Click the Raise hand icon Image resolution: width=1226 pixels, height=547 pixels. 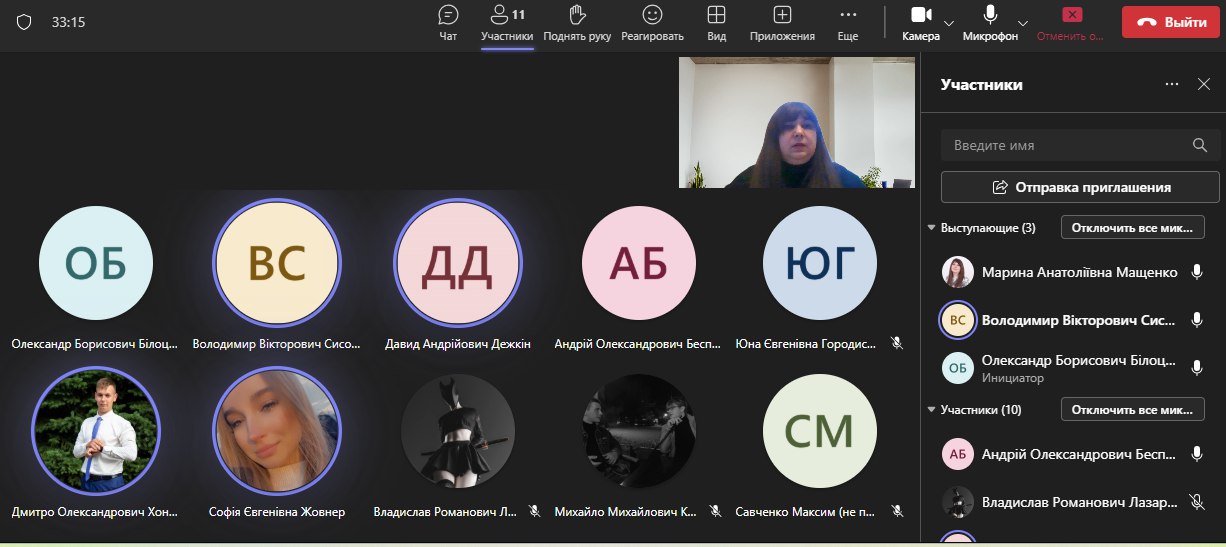577,23
